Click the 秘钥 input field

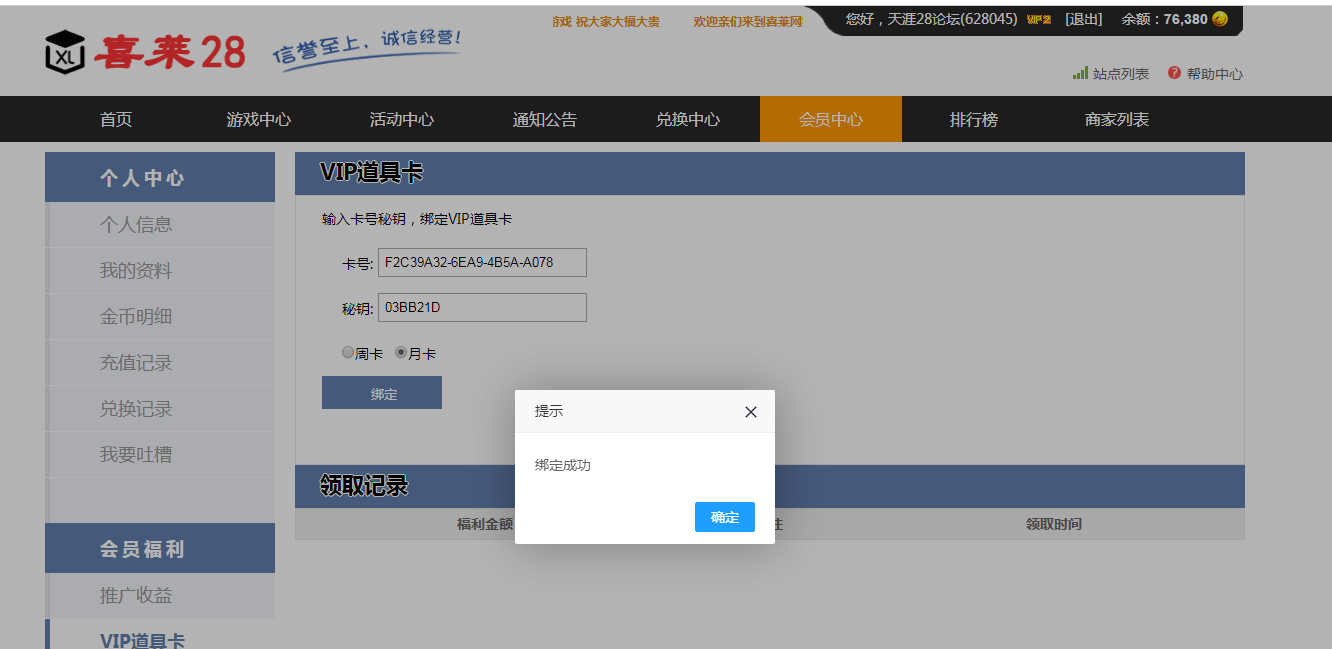tap(482, 308)
